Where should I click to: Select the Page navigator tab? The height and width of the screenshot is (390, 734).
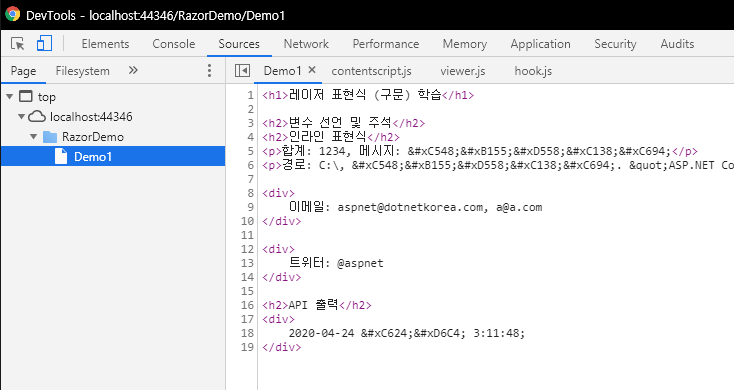pyautogui.click(x=23, y=71)
